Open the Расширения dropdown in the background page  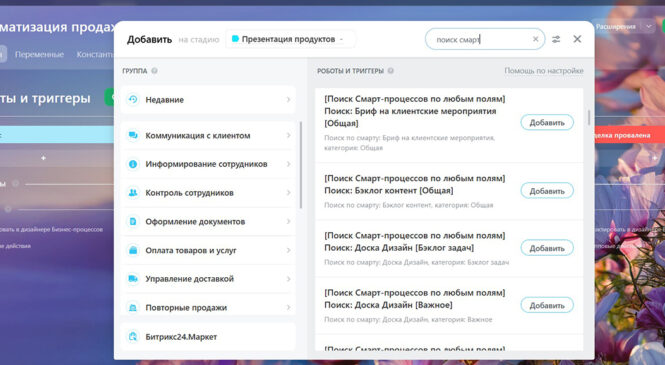click(x=648, y=26)
